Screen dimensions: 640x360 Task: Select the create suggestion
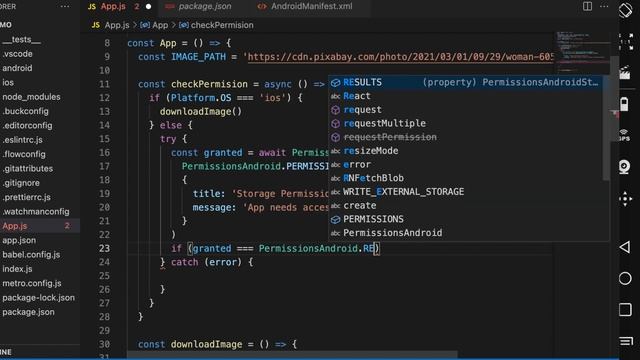coord(465,205)
